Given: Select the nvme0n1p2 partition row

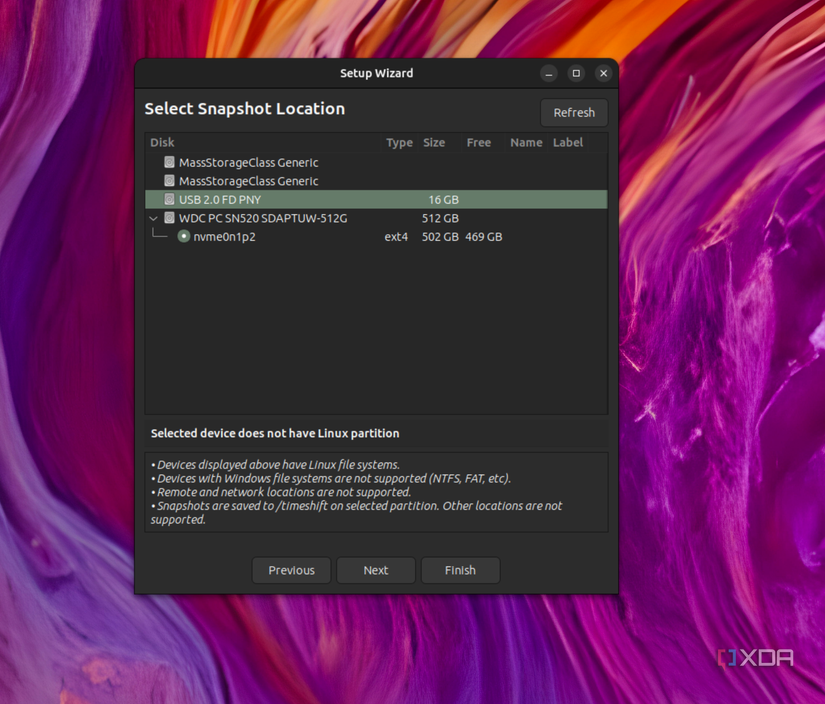Looking at the screenshot, I should coord(230,237).
